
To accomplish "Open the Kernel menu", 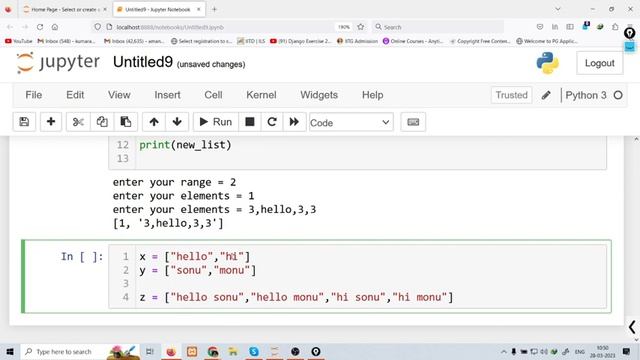I will (261, 95).
